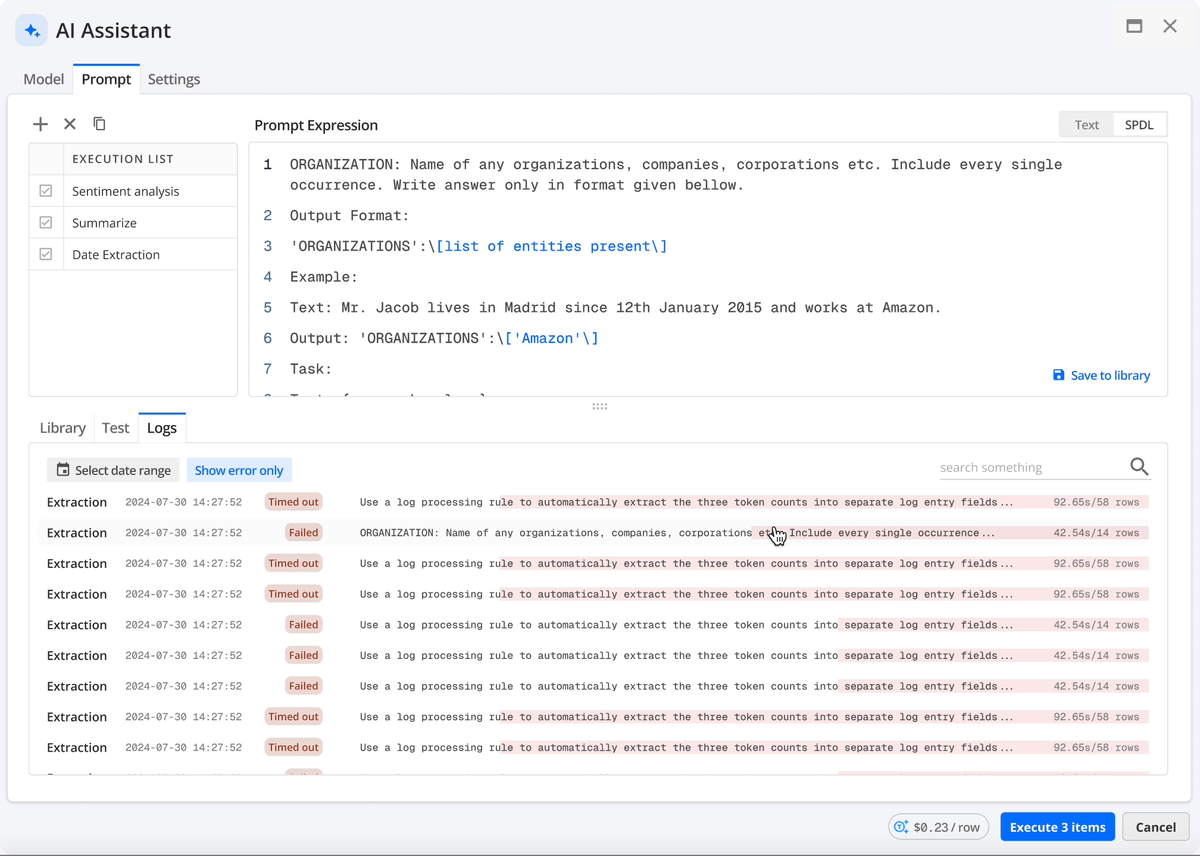Click the cost icon beside $0.23 / row
1200x856 pixels.
coord(902,827)
